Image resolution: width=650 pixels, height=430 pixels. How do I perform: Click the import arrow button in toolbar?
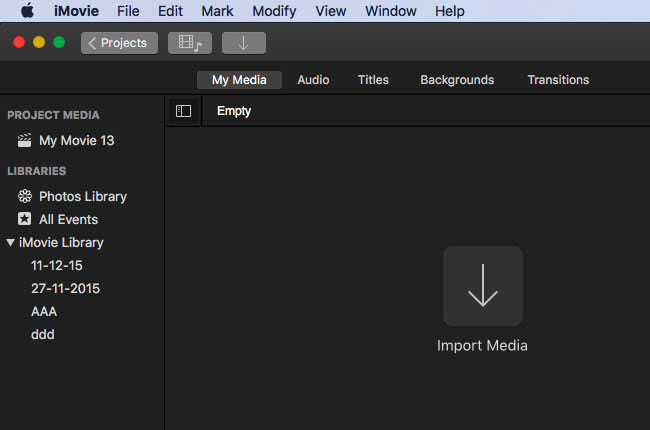point(243,43)
